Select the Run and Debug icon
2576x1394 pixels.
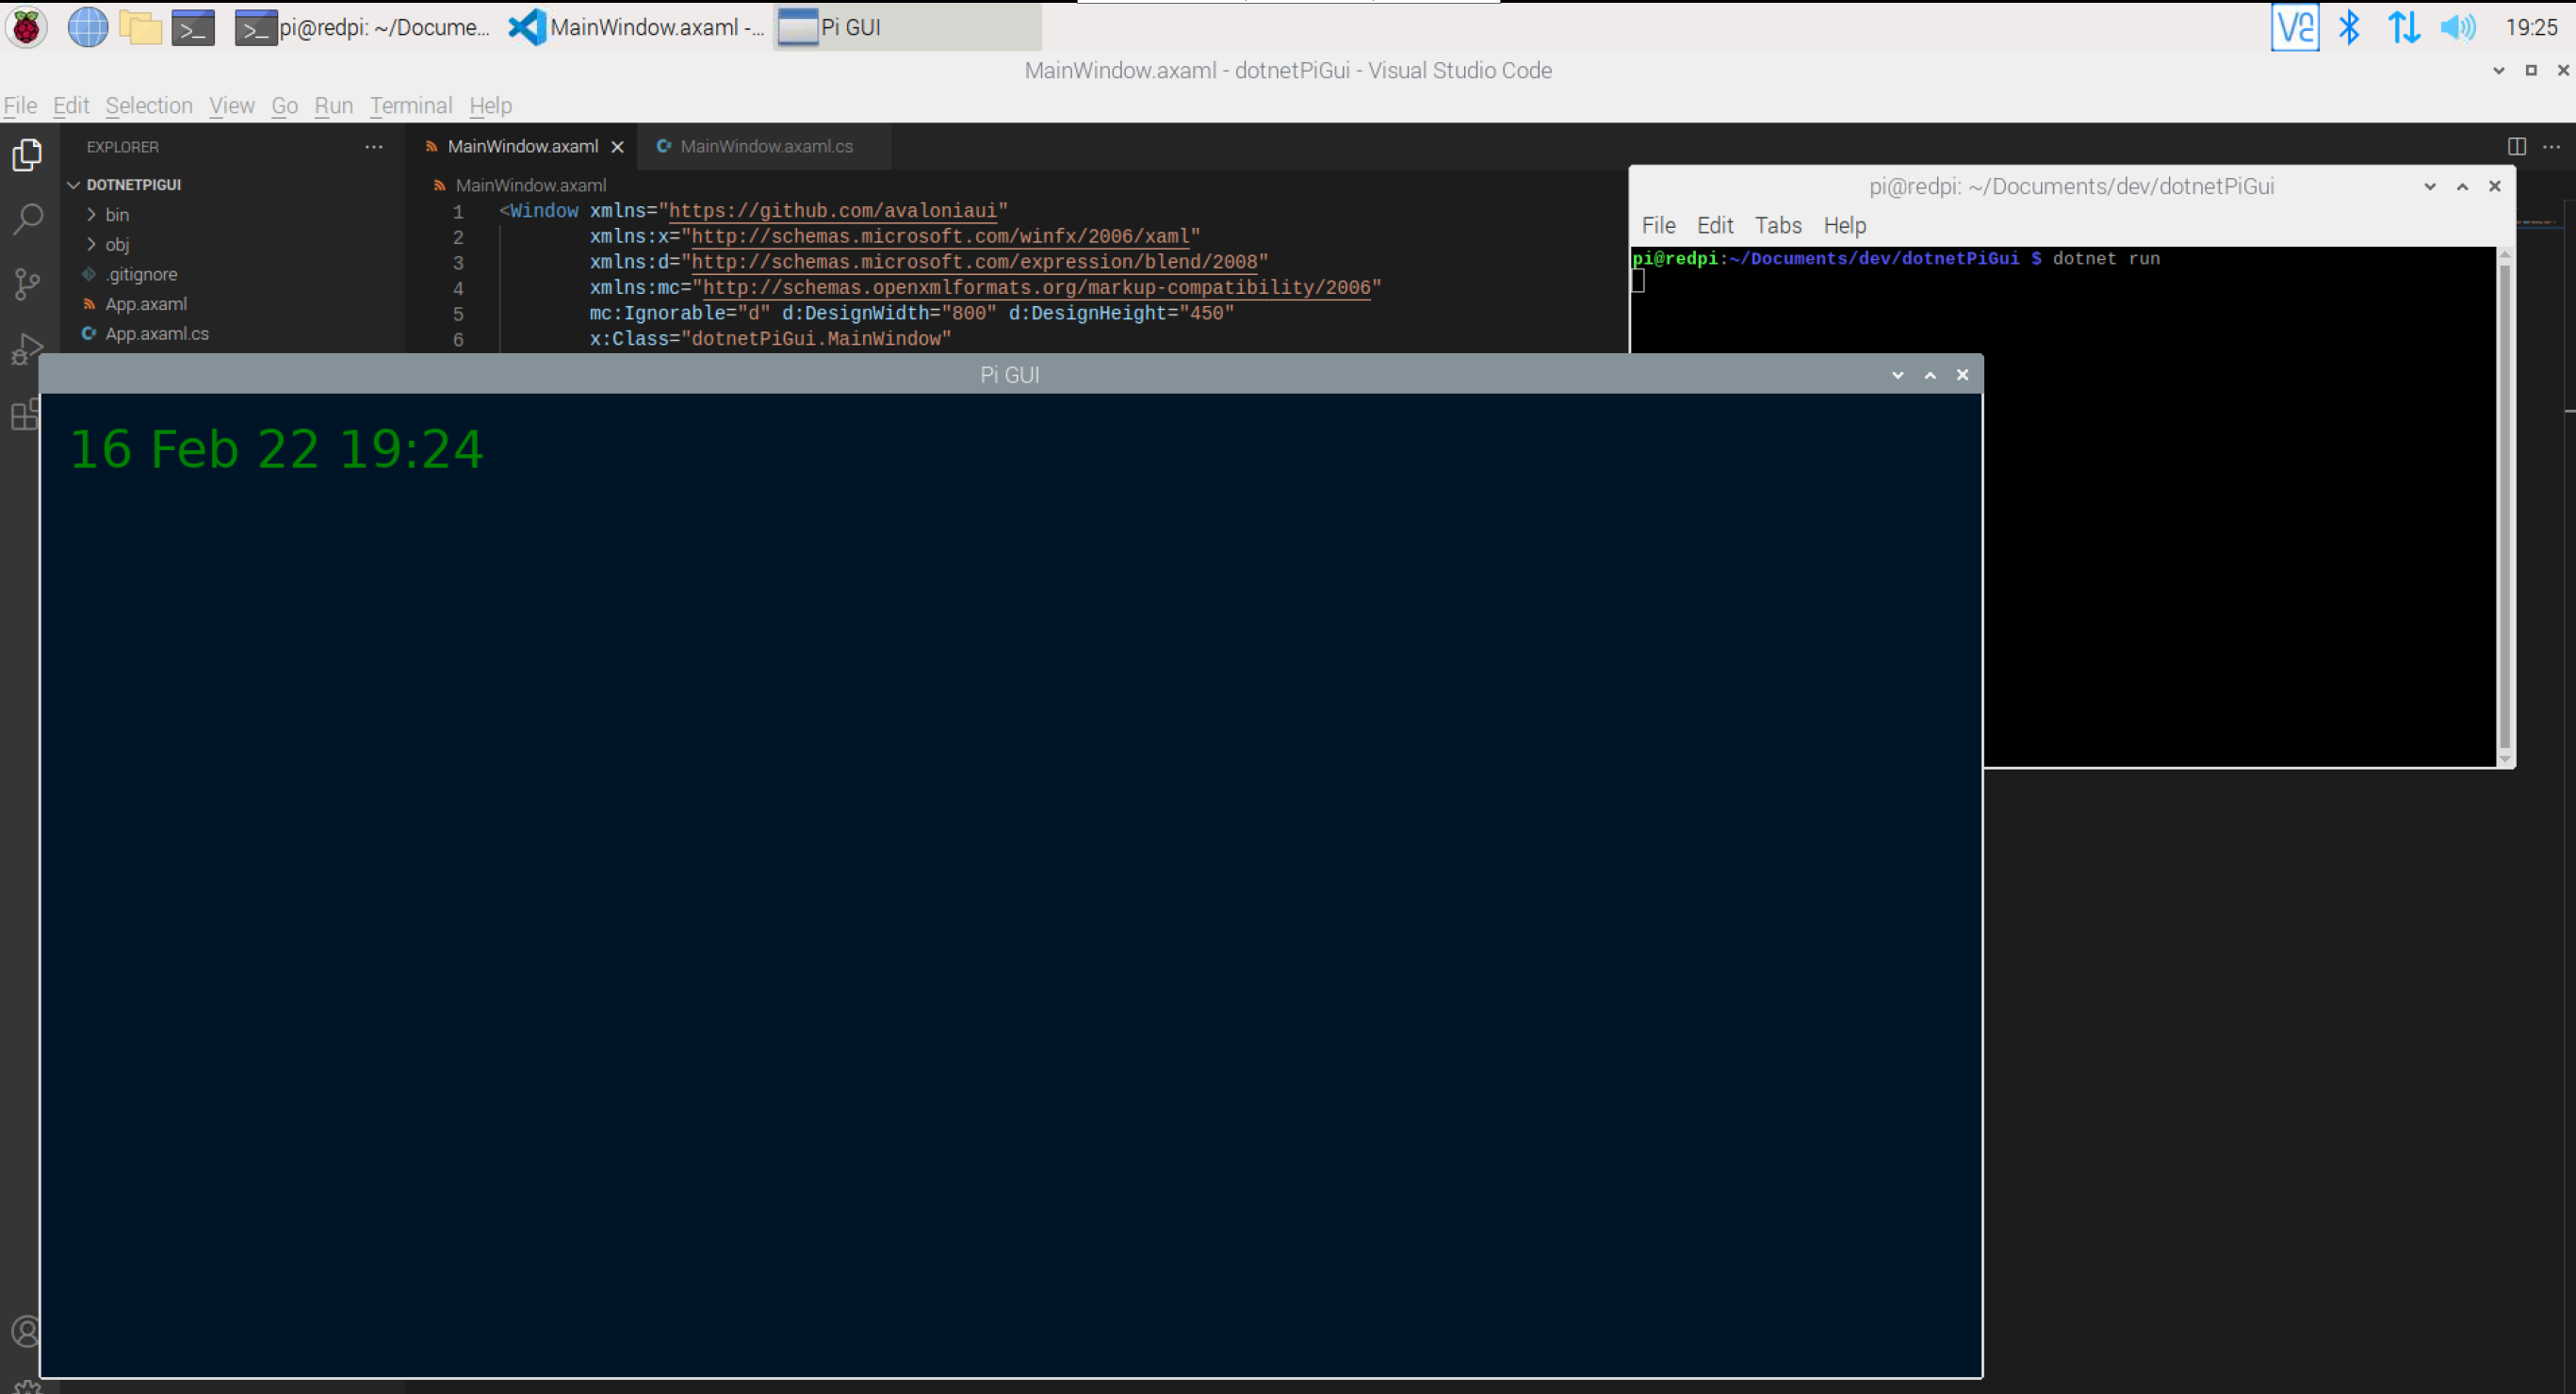pyautogui.click(x=27, y=348)
